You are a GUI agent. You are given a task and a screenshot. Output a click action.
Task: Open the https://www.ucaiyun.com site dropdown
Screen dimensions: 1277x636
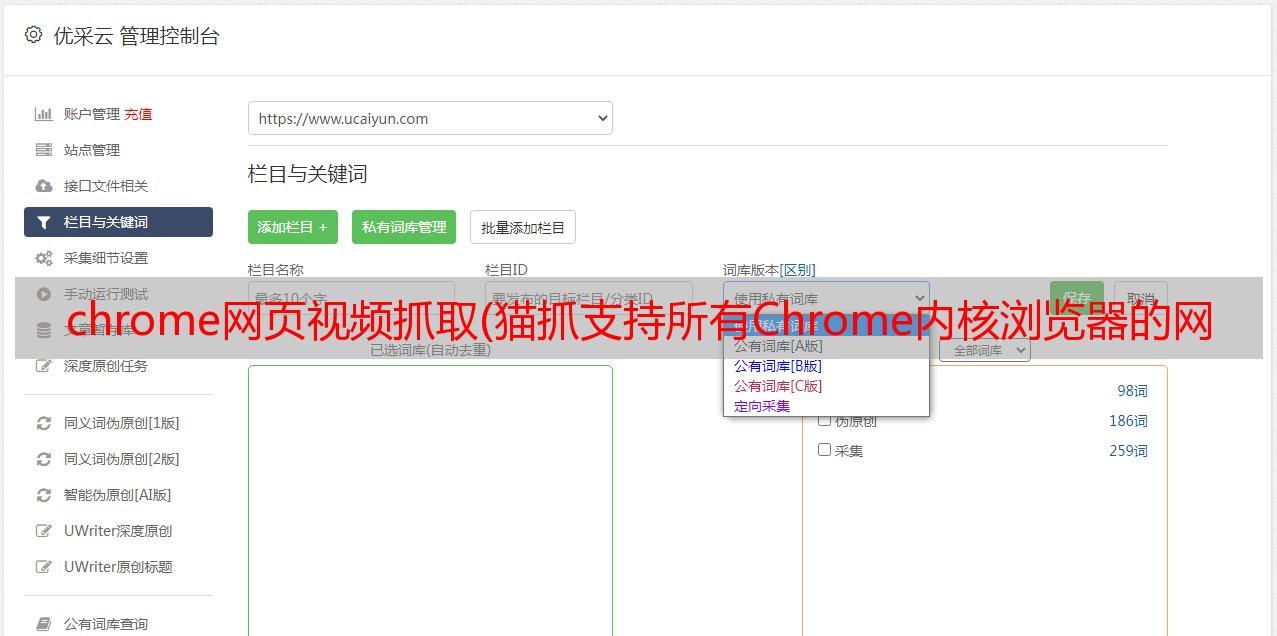point(430,118)
